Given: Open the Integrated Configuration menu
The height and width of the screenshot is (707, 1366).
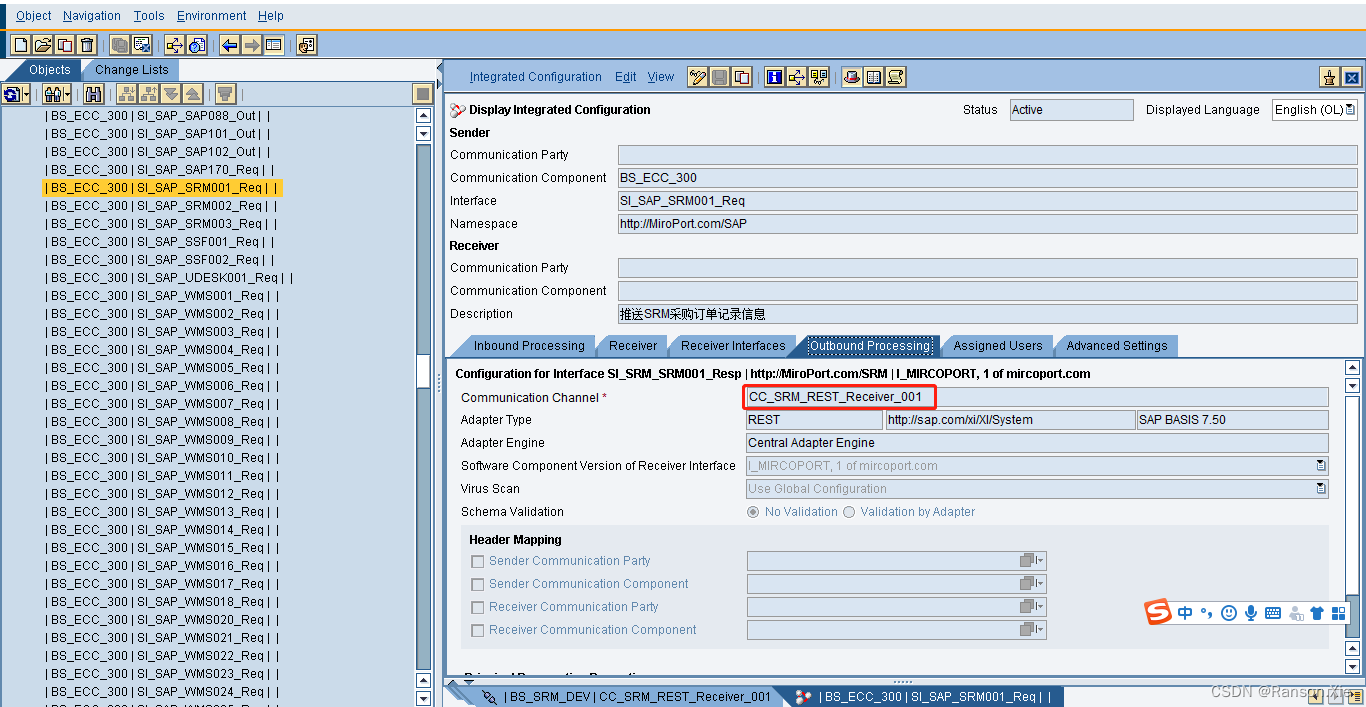Looking at the screenshot, I should (536, 76).
